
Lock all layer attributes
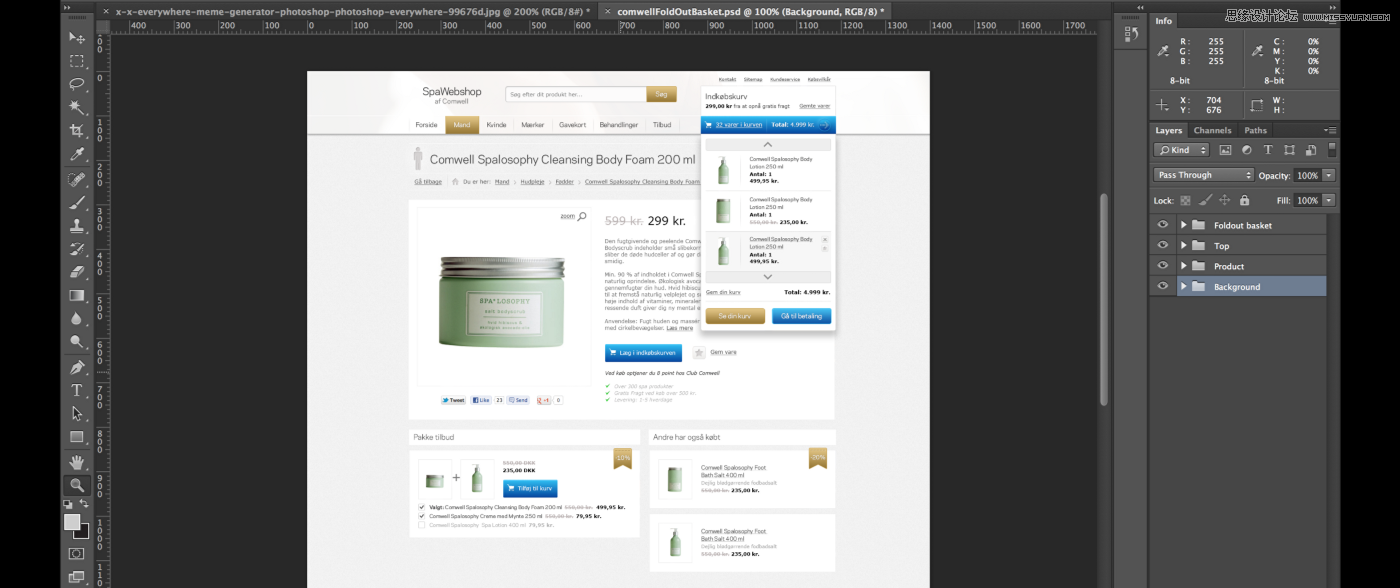(x=1244, y=201)
